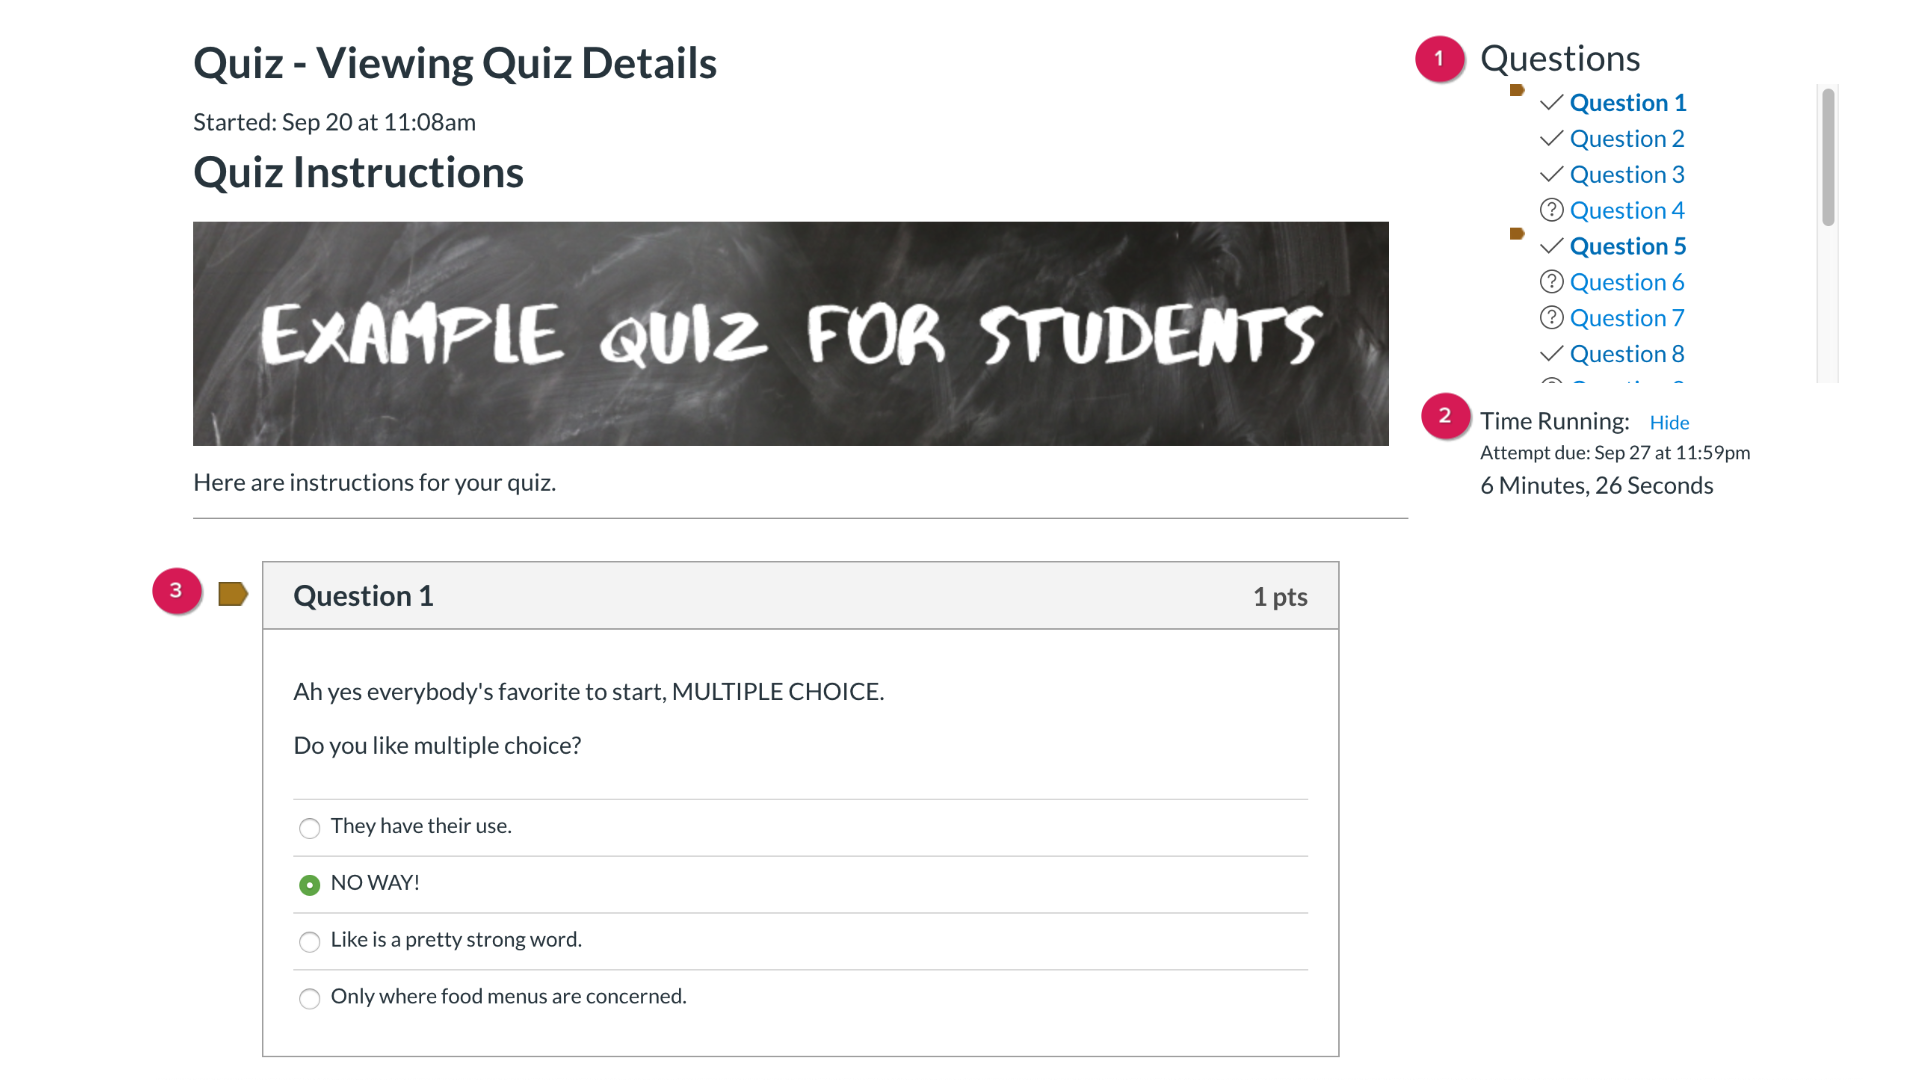The width and height of the screenshot is (1920, 1080).
Task: Jump to Question 3 in the sidebar
Action: (1626, 175)
